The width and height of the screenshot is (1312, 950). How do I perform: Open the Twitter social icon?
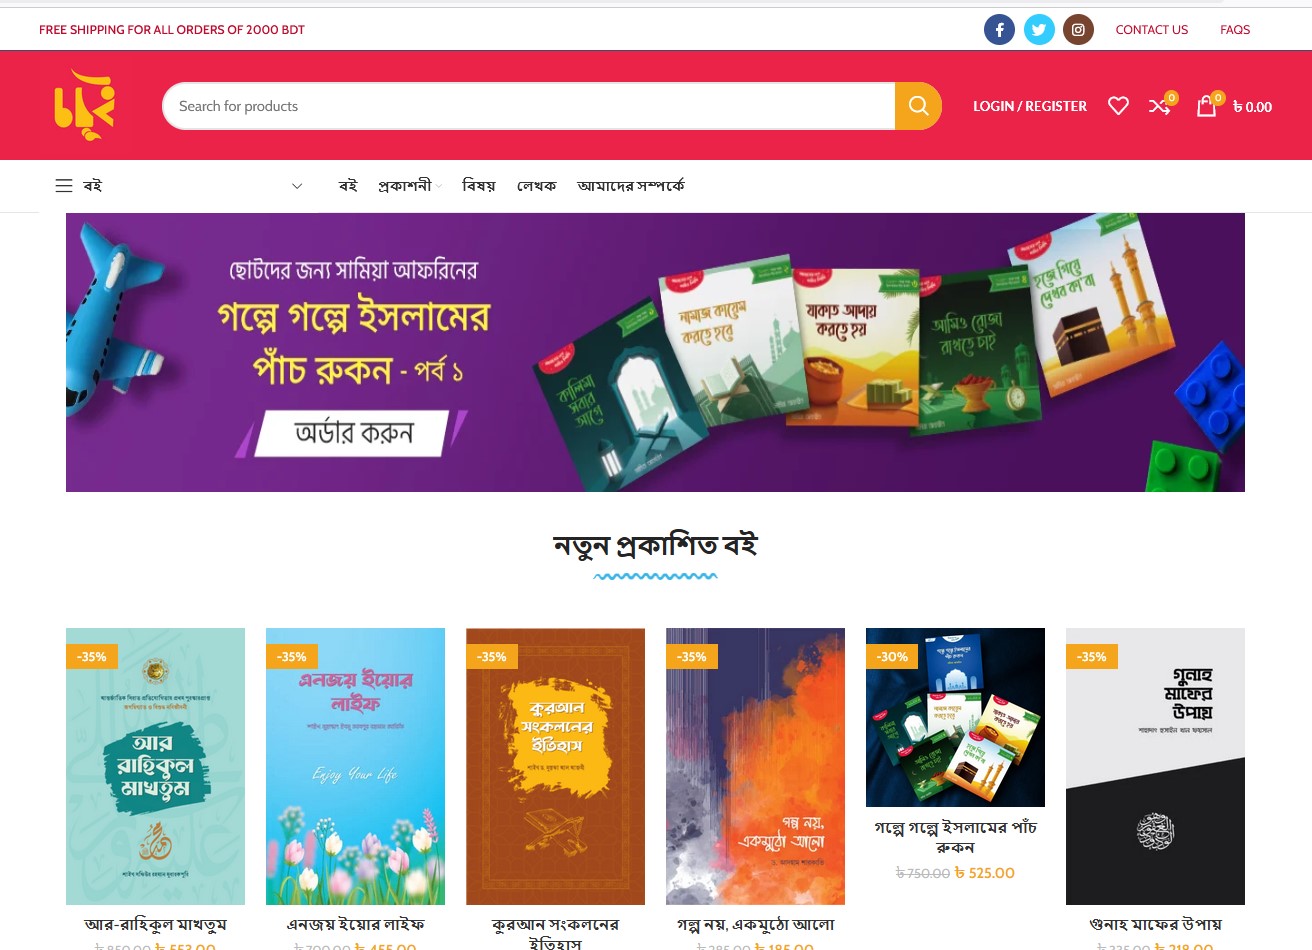[x=1039, y=30]
